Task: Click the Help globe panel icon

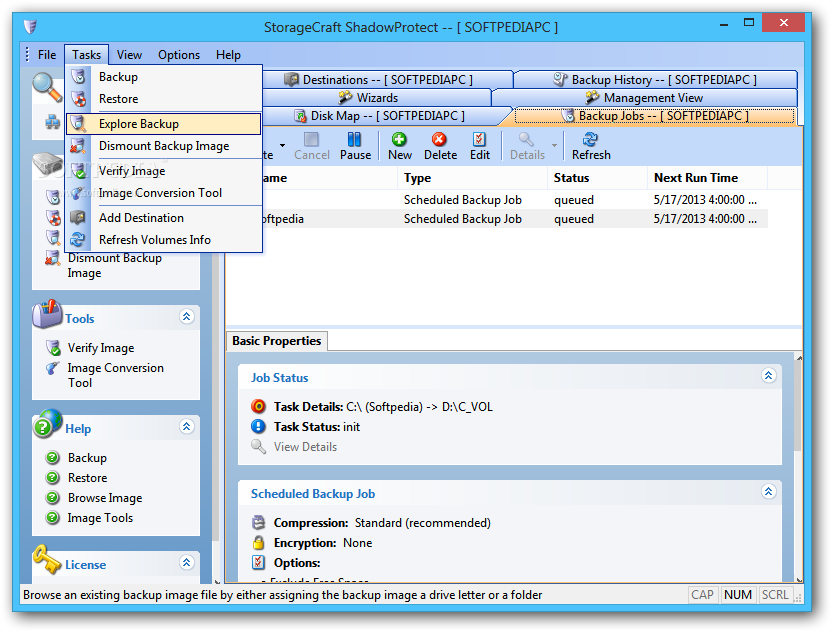Action: (x=47, y=423)
